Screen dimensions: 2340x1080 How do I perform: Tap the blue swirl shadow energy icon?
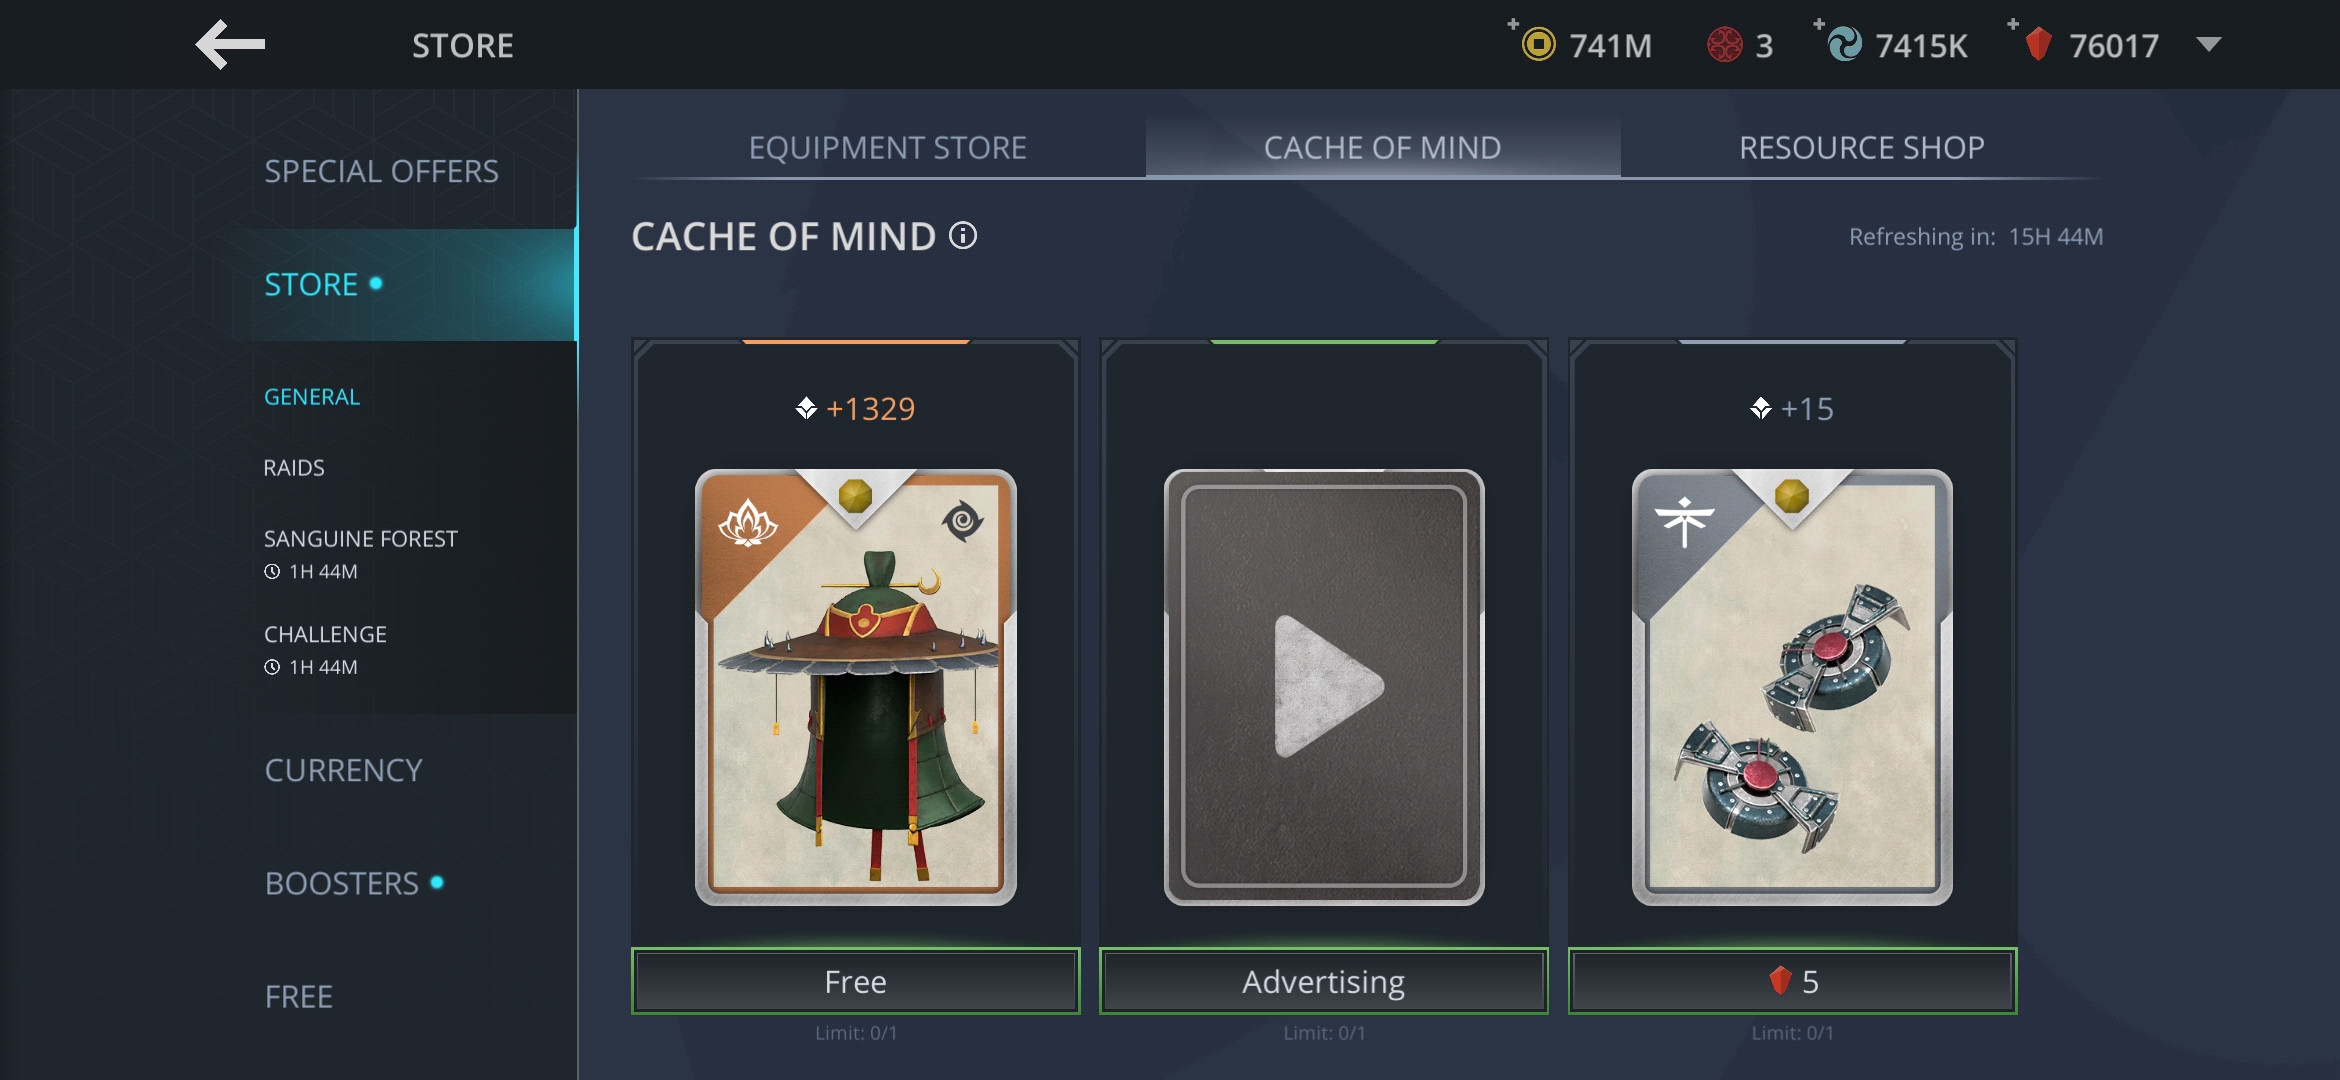click(1844, 45)
